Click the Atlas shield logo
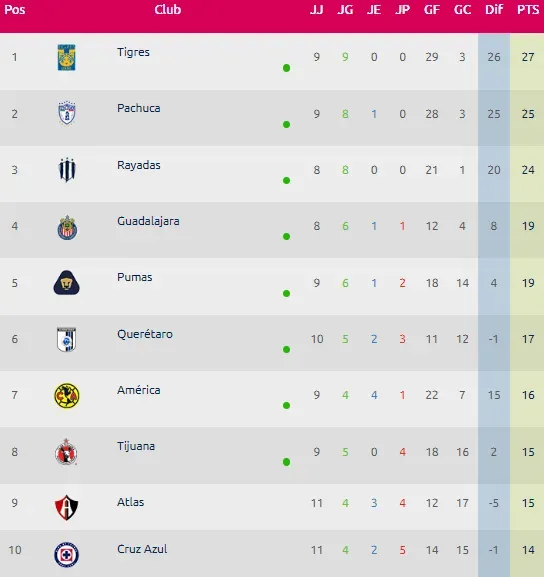Image resolution: width=544 pixels, height=577 pixels. tap(66, 507)
